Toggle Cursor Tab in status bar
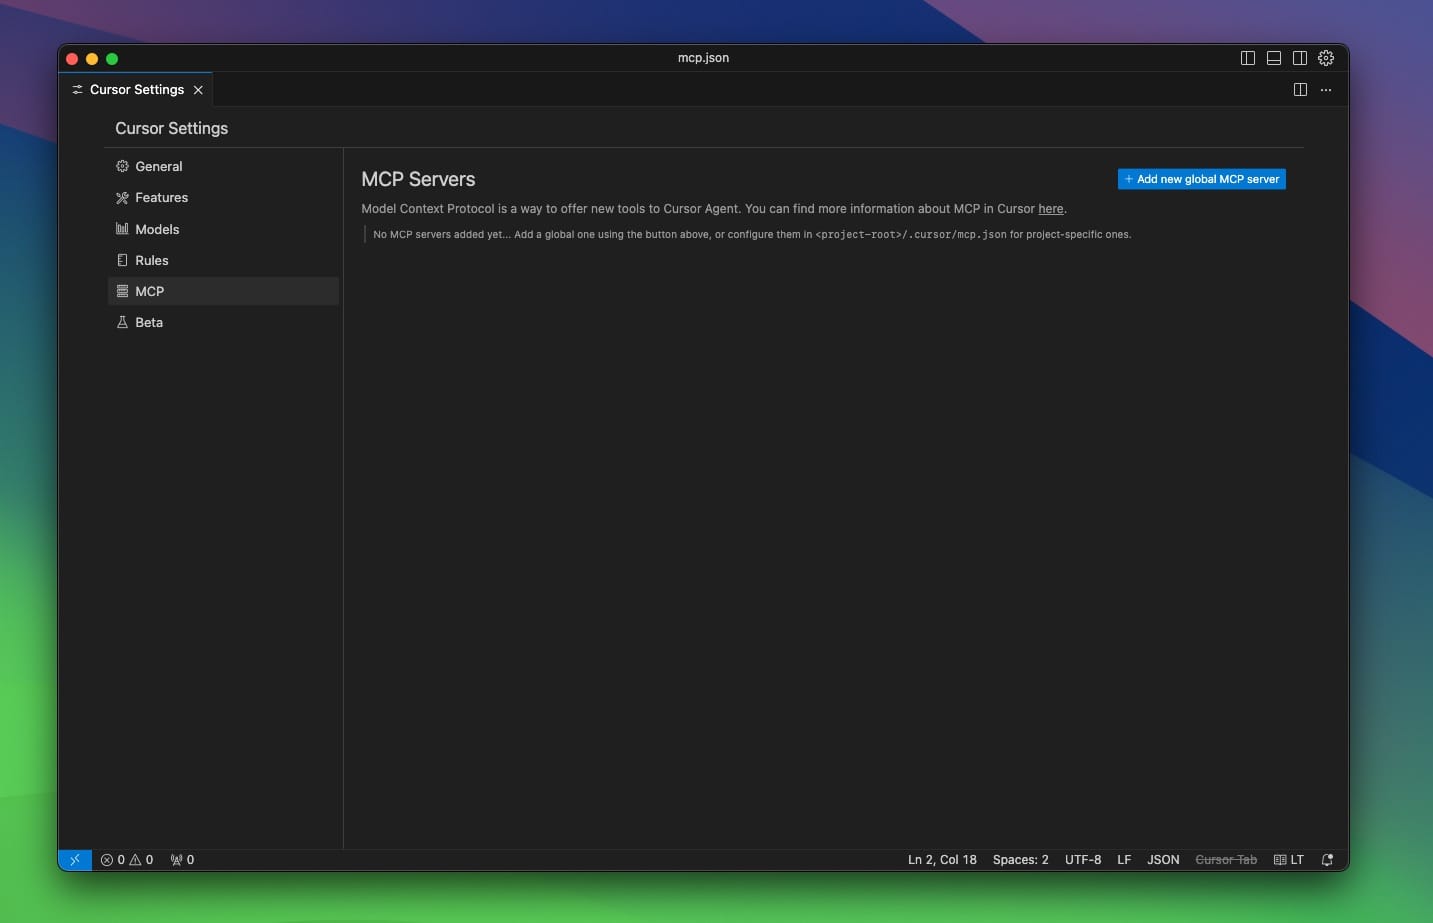1433x923 pixels. [1226, 860]
